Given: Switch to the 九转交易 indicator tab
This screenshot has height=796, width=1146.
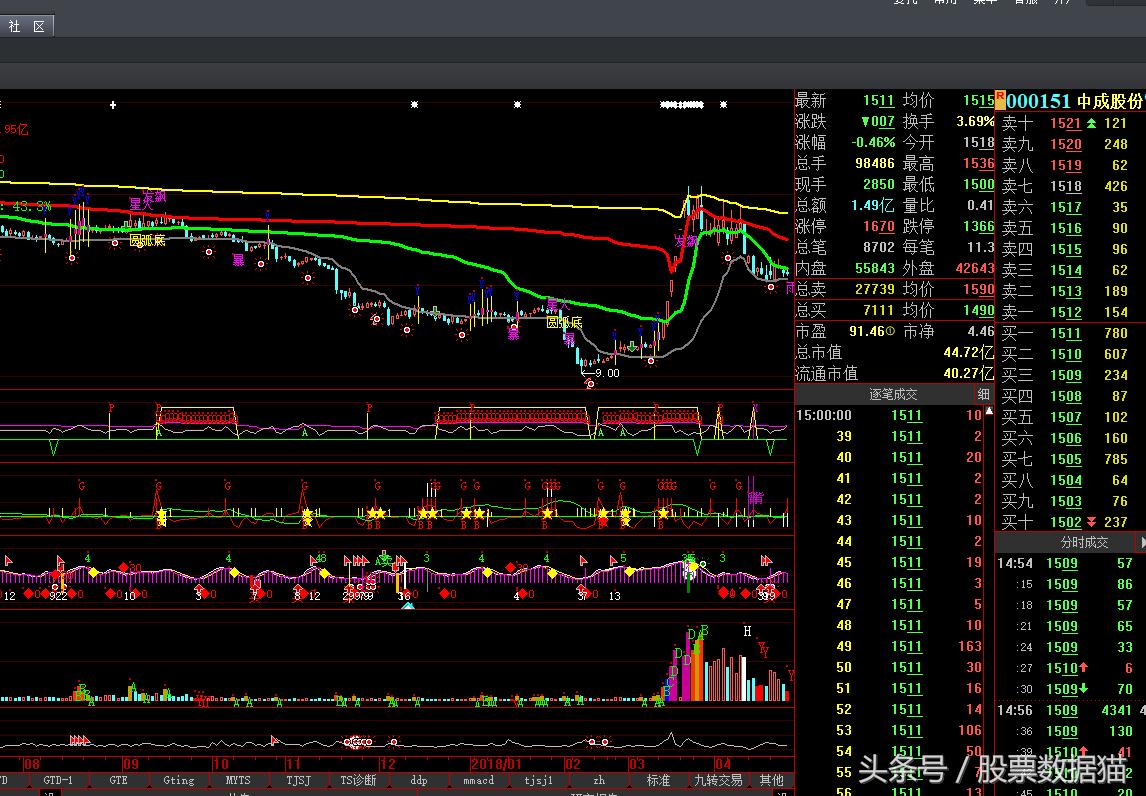Looking at the screenshot, I should (718, 780).
